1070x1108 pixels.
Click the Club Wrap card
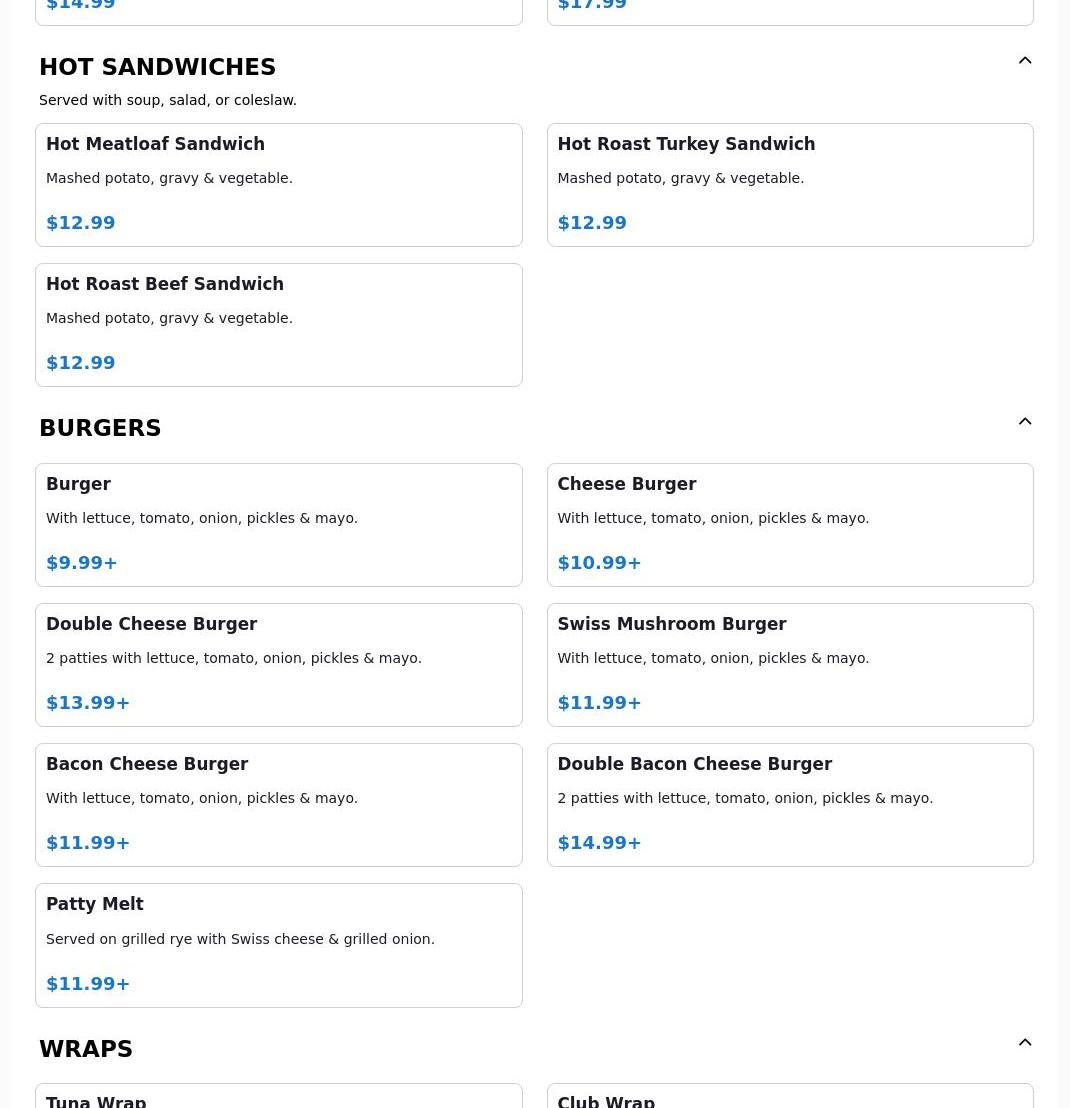click(789, 1097)
